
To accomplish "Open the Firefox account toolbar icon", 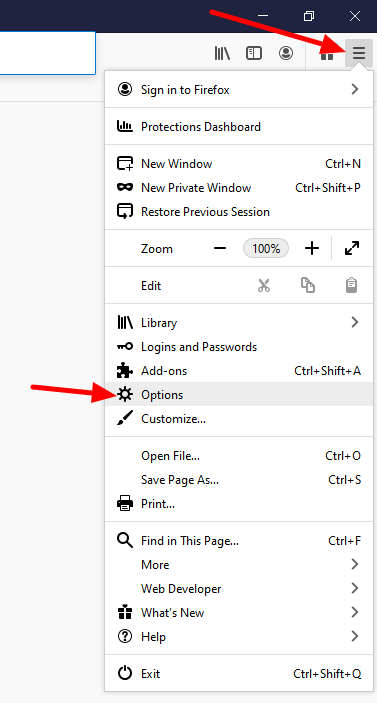I will [286, 53].
